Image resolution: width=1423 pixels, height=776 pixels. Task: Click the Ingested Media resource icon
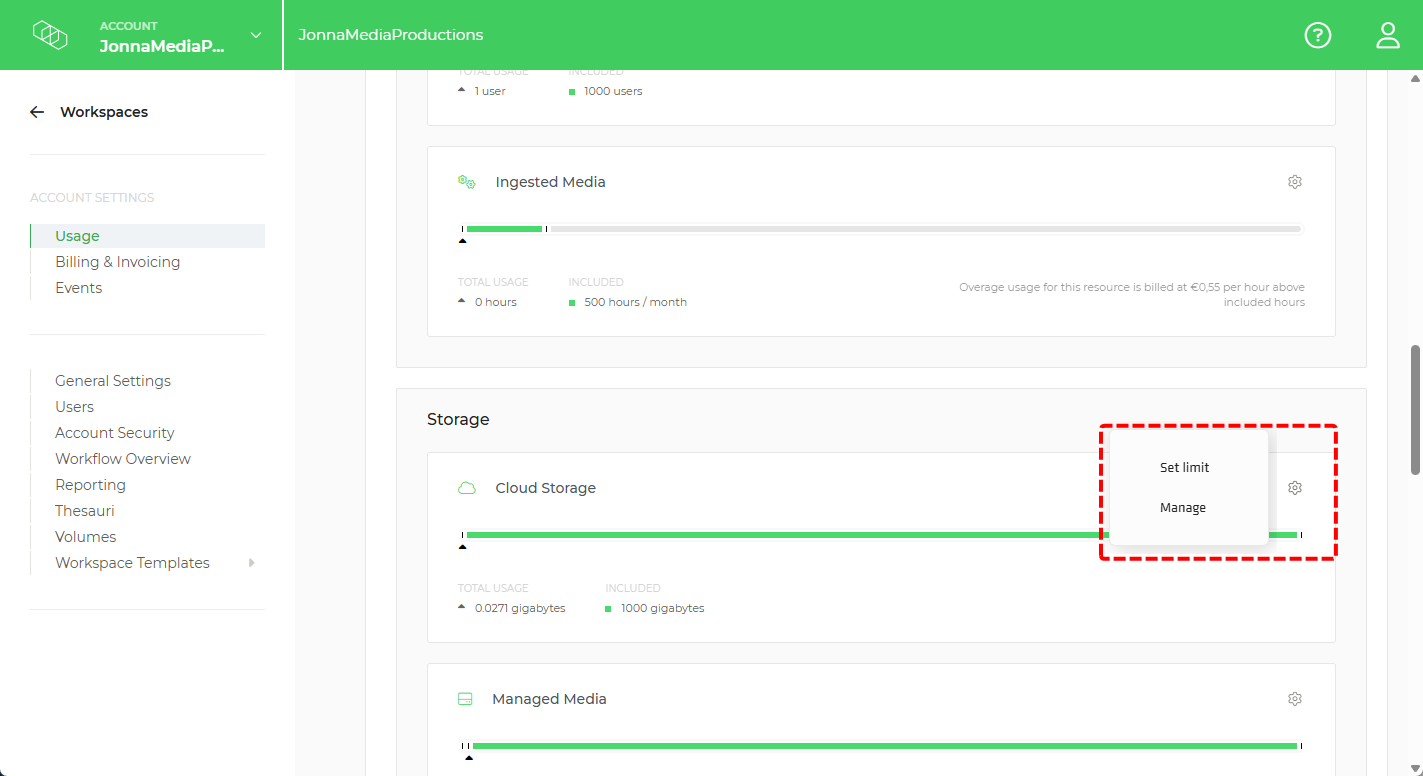466,181
